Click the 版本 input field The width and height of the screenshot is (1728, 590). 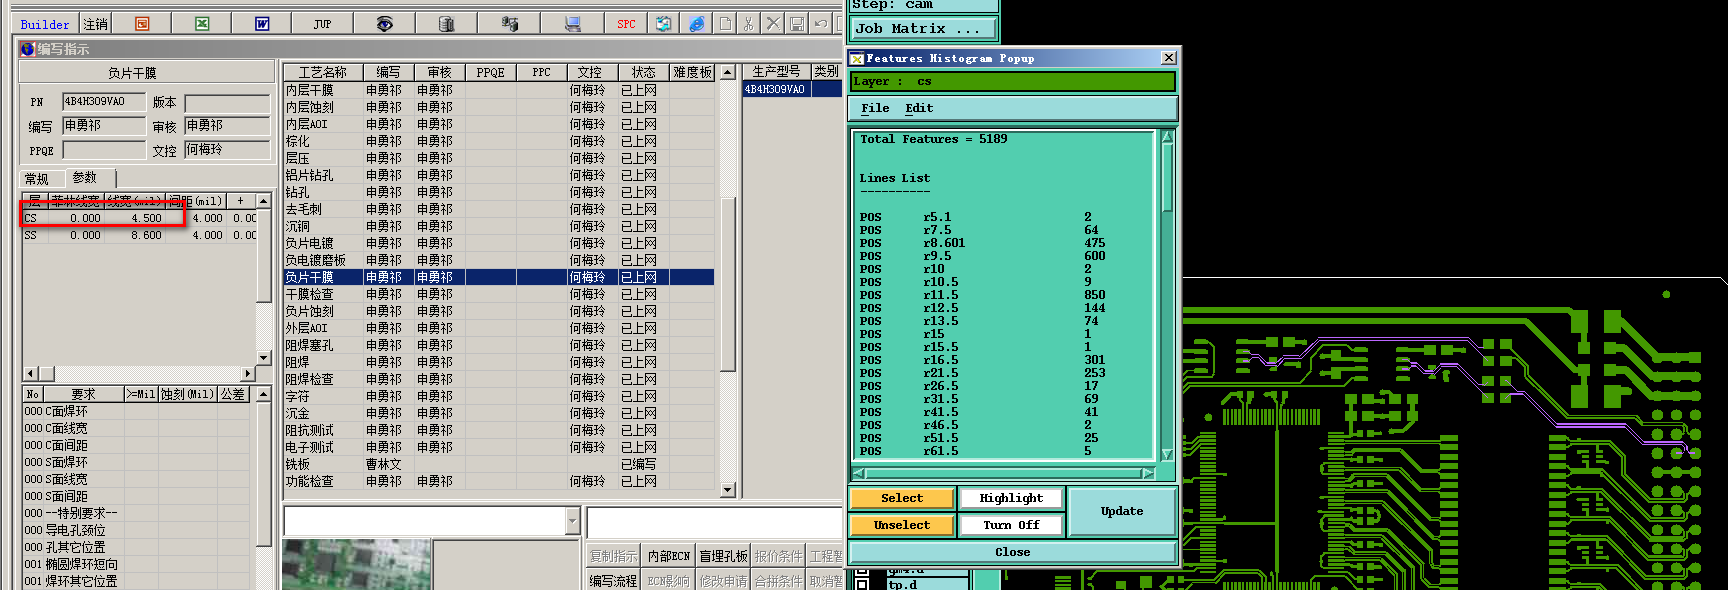pos(228,103)
